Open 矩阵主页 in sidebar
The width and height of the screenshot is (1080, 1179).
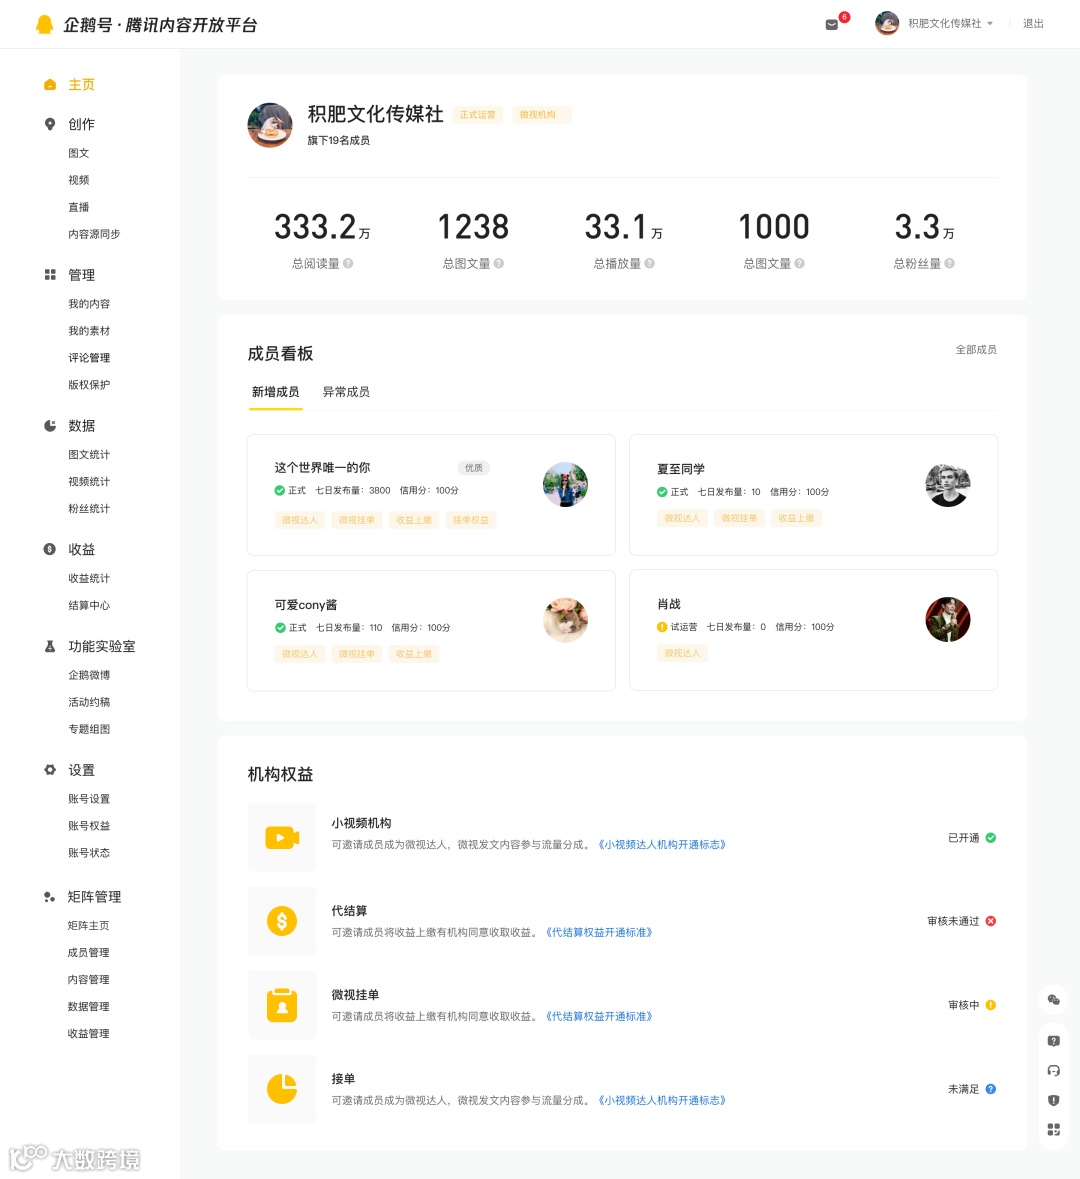click(88, 926)
